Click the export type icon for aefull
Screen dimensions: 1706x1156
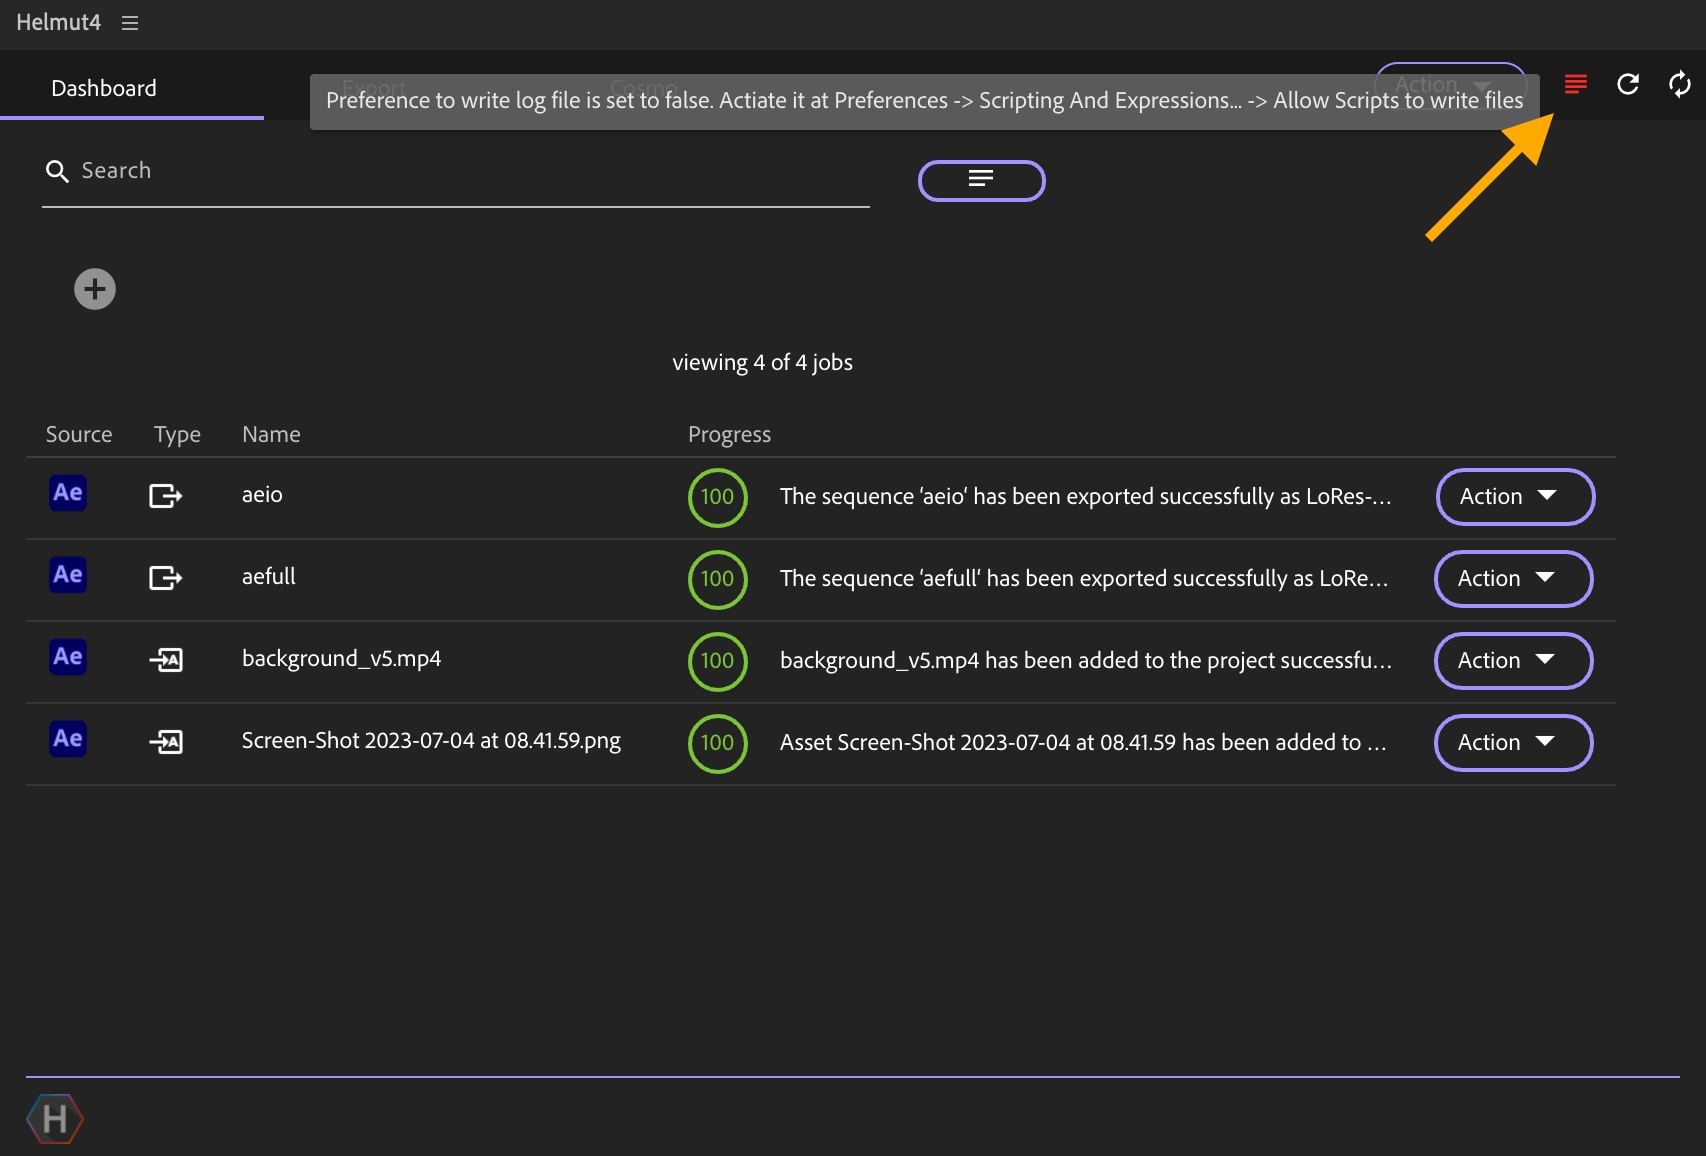point(166,578)
